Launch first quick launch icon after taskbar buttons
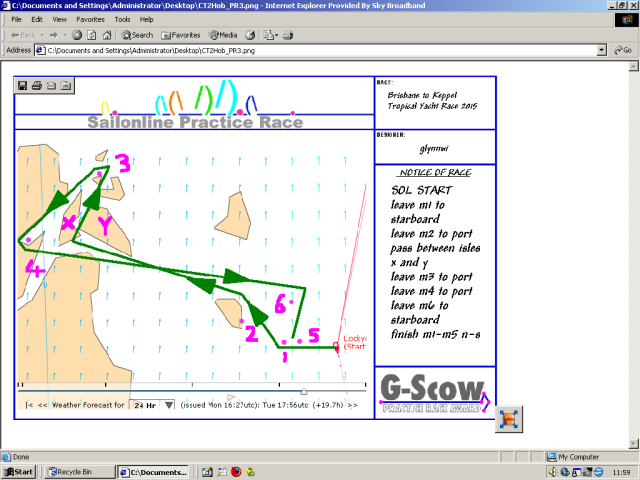The image size is (640, 480). coord(207,472)
